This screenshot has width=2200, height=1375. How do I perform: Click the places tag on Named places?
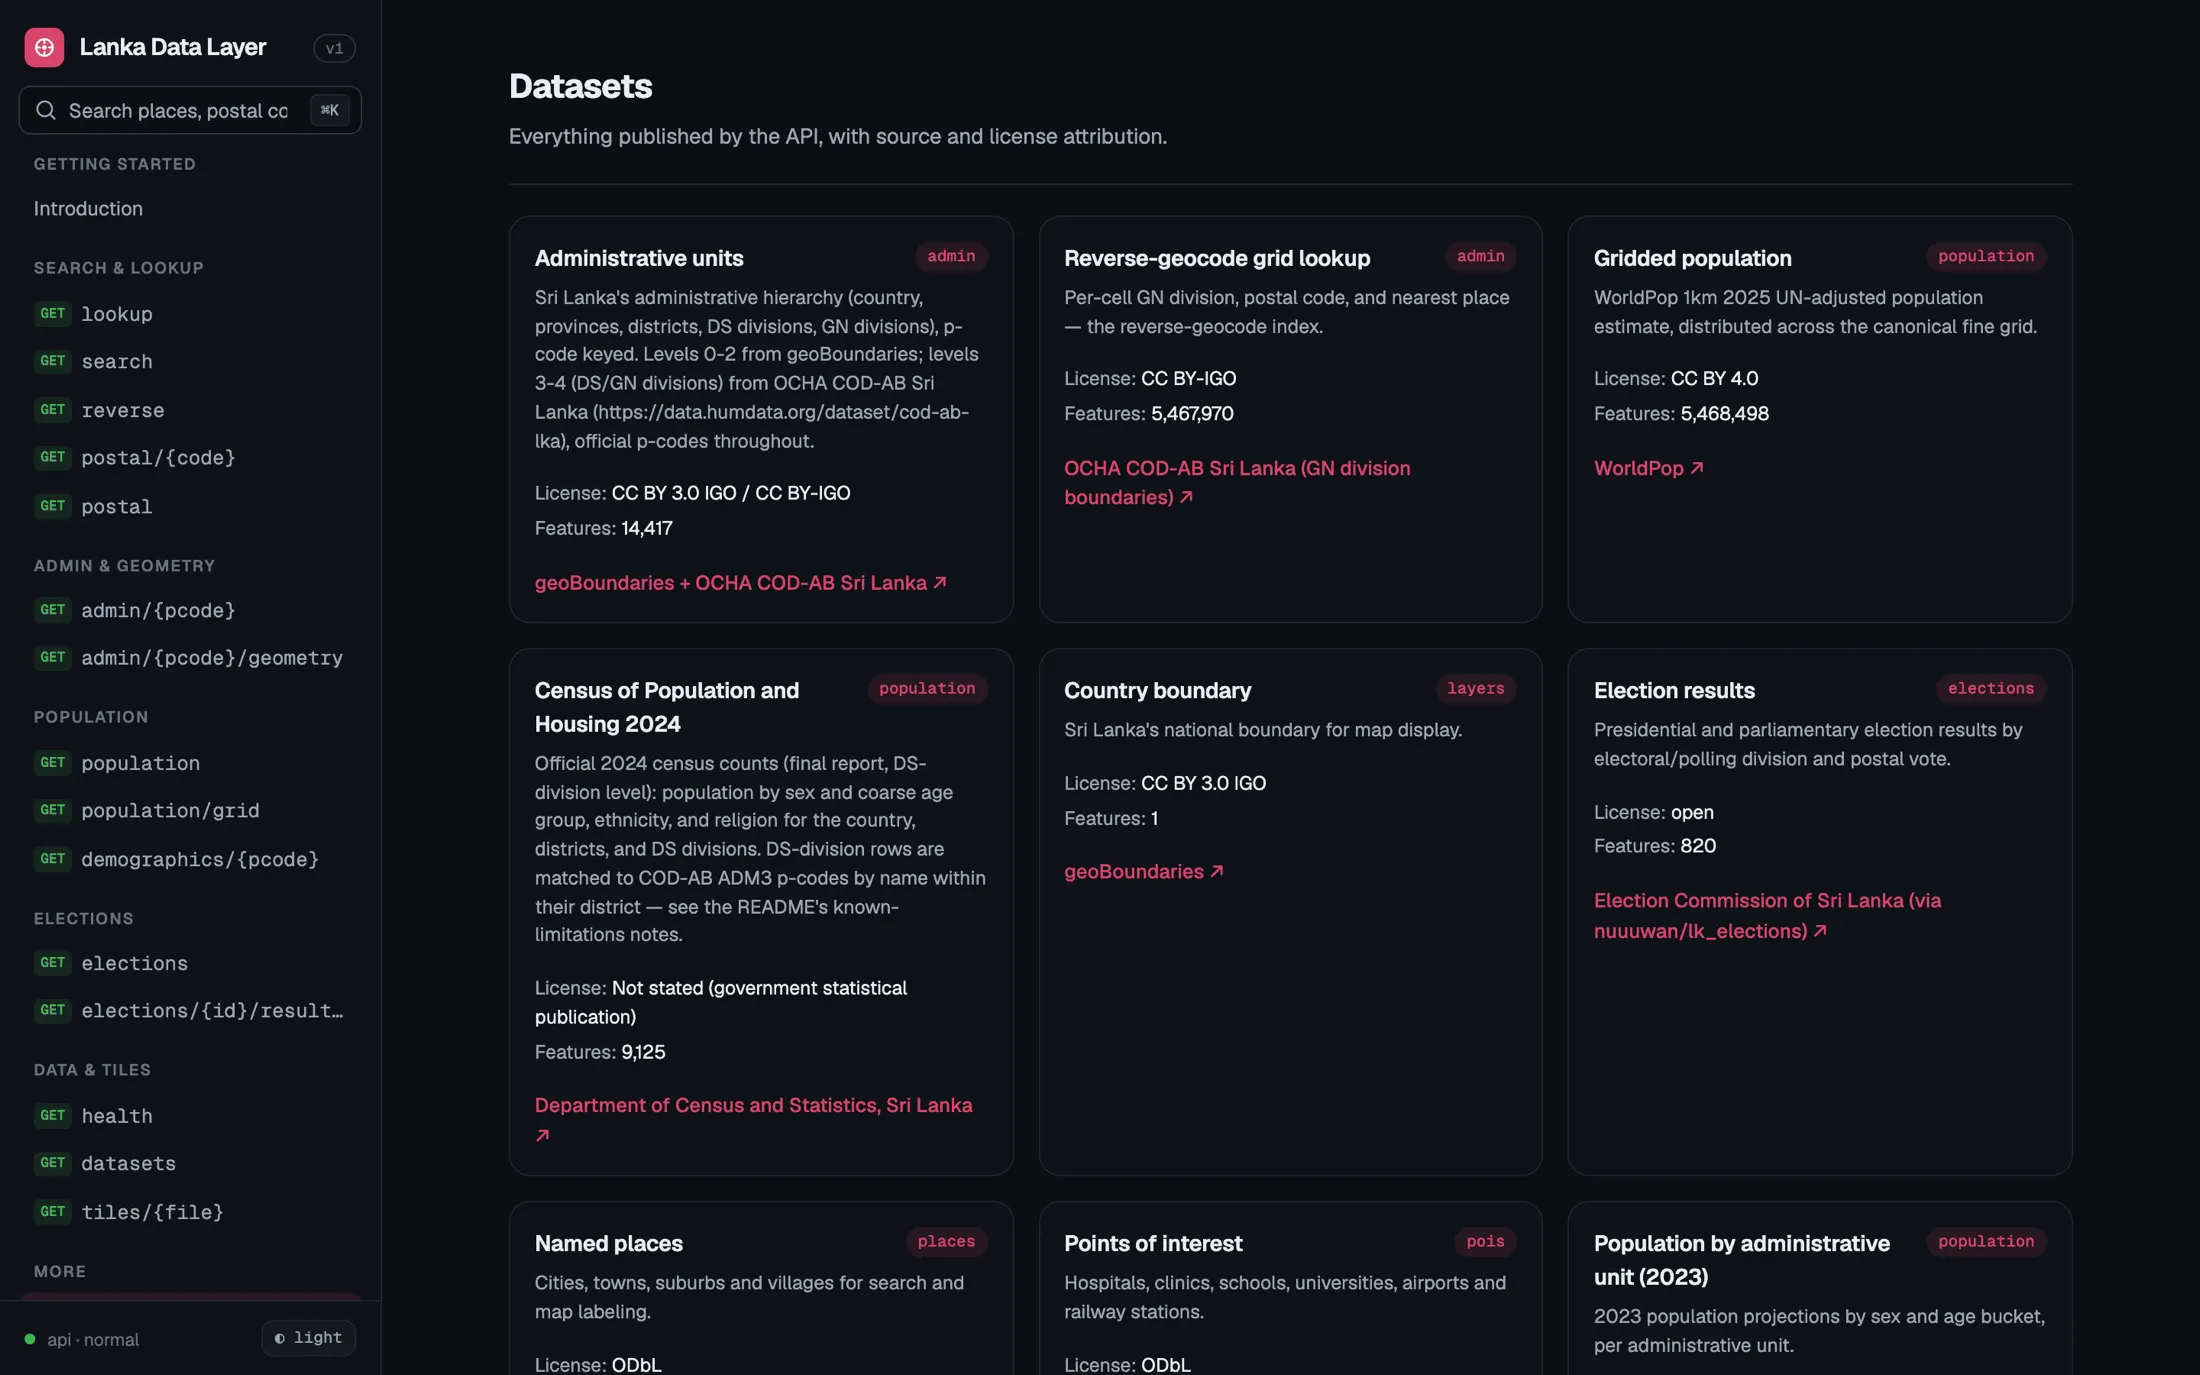946,1242
